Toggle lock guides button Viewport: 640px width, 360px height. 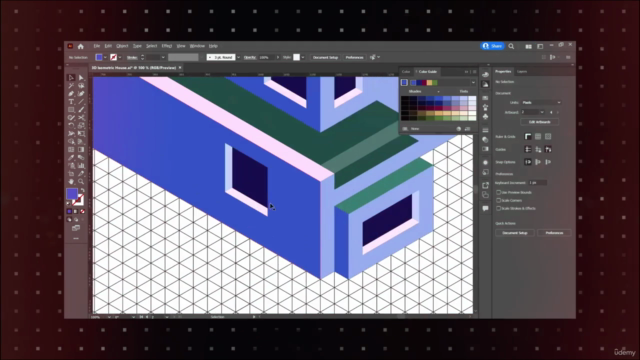tap(538, 149)
